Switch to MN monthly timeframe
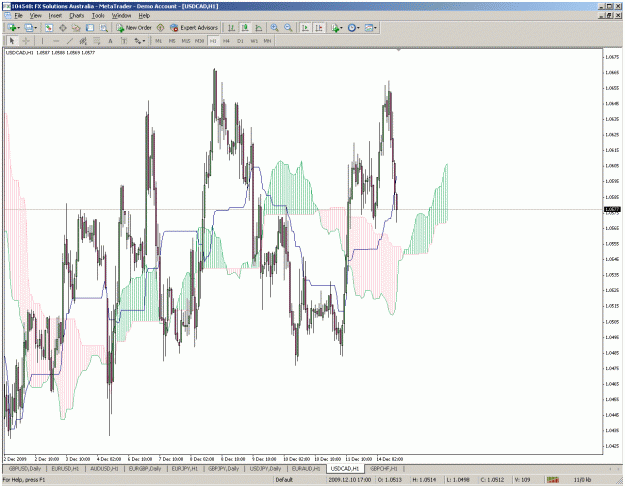625x486 pixels. (x=267, y=41)
